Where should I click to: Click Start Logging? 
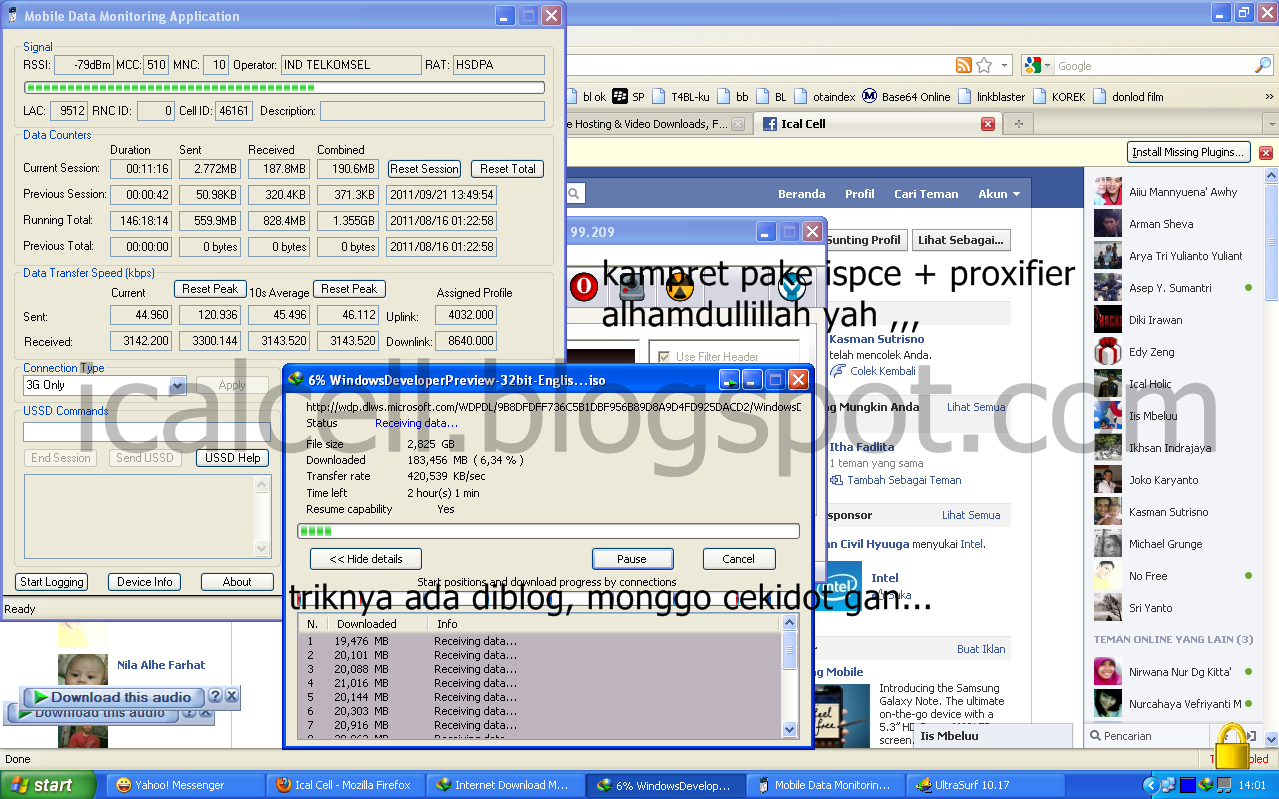pyautogui.click(x=52, y=582)
